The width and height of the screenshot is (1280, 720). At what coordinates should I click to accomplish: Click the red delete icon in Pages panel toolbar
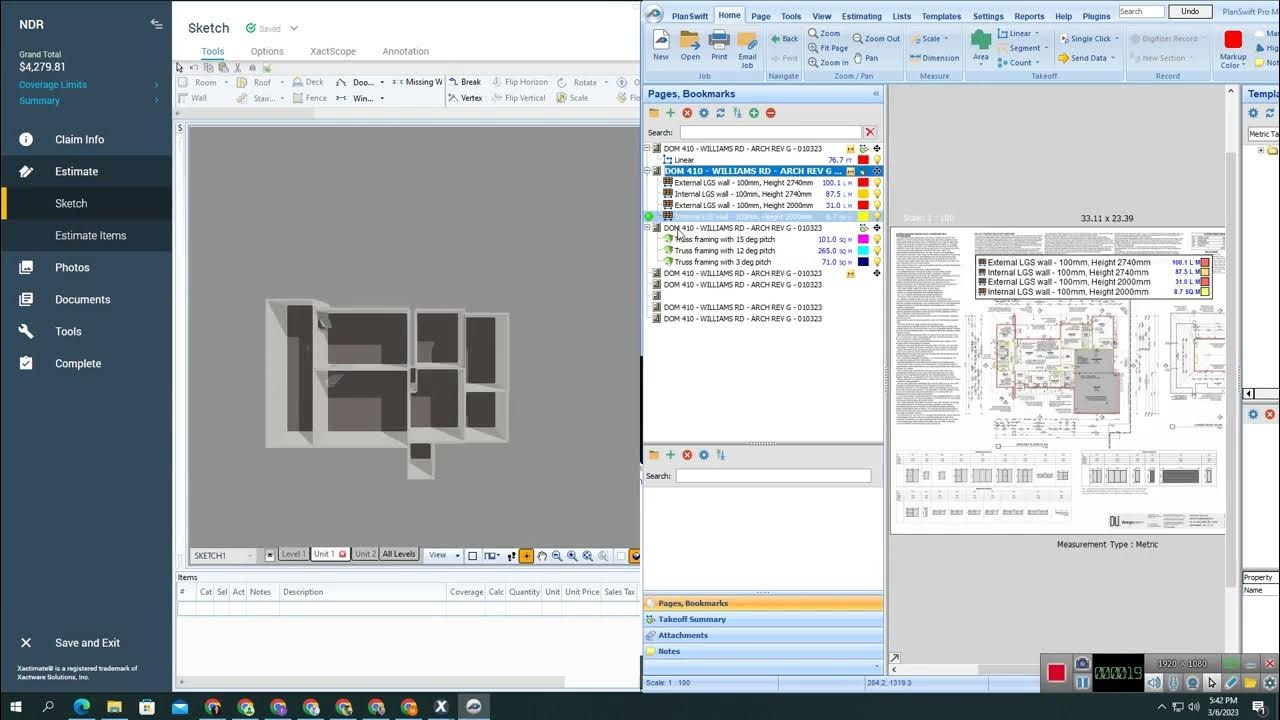coord(687,113)
